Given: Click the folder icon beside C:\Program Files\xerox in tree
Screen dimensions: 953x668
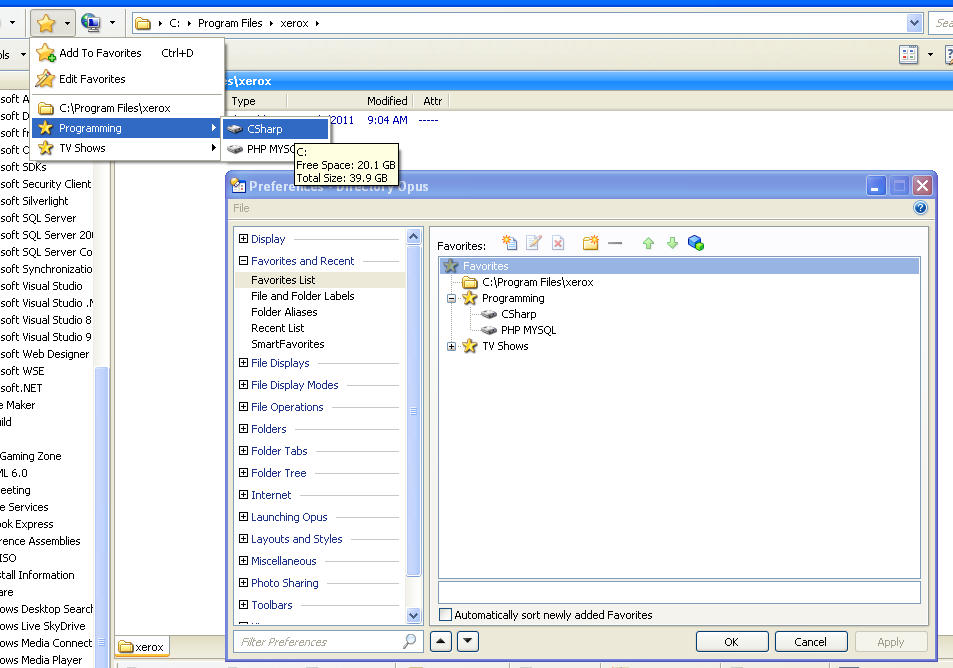Looking at the screenshot, I should coord(470,282).
